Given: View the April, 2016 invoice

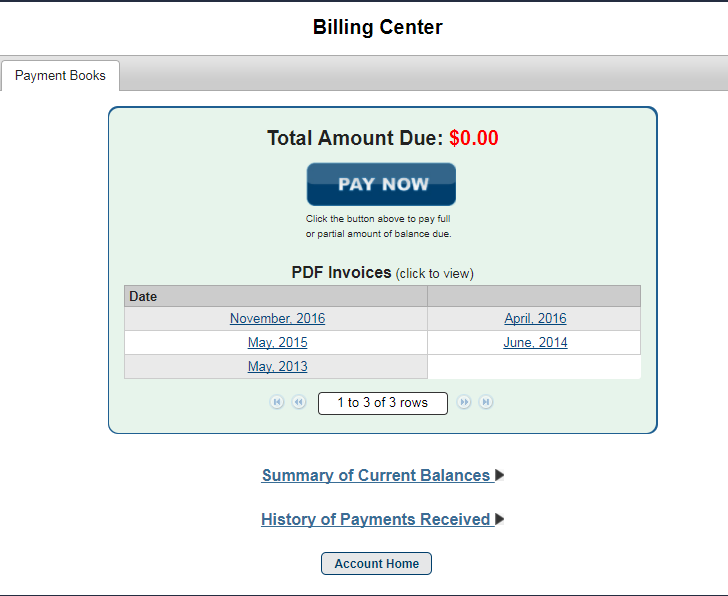Looking at the screenshot, I should [535, 318].
